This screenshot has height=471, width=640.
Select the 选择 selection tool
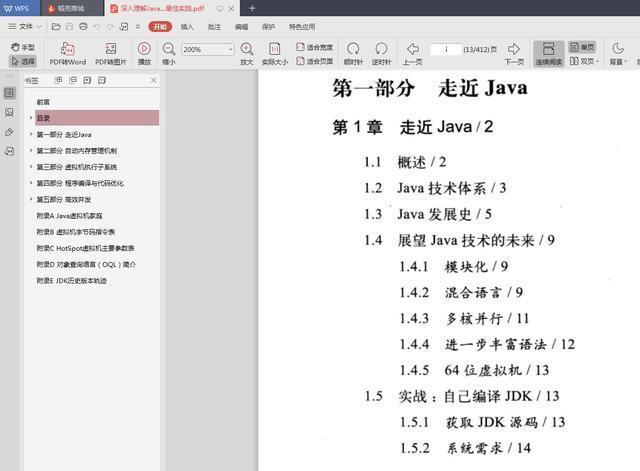(23, 61)
